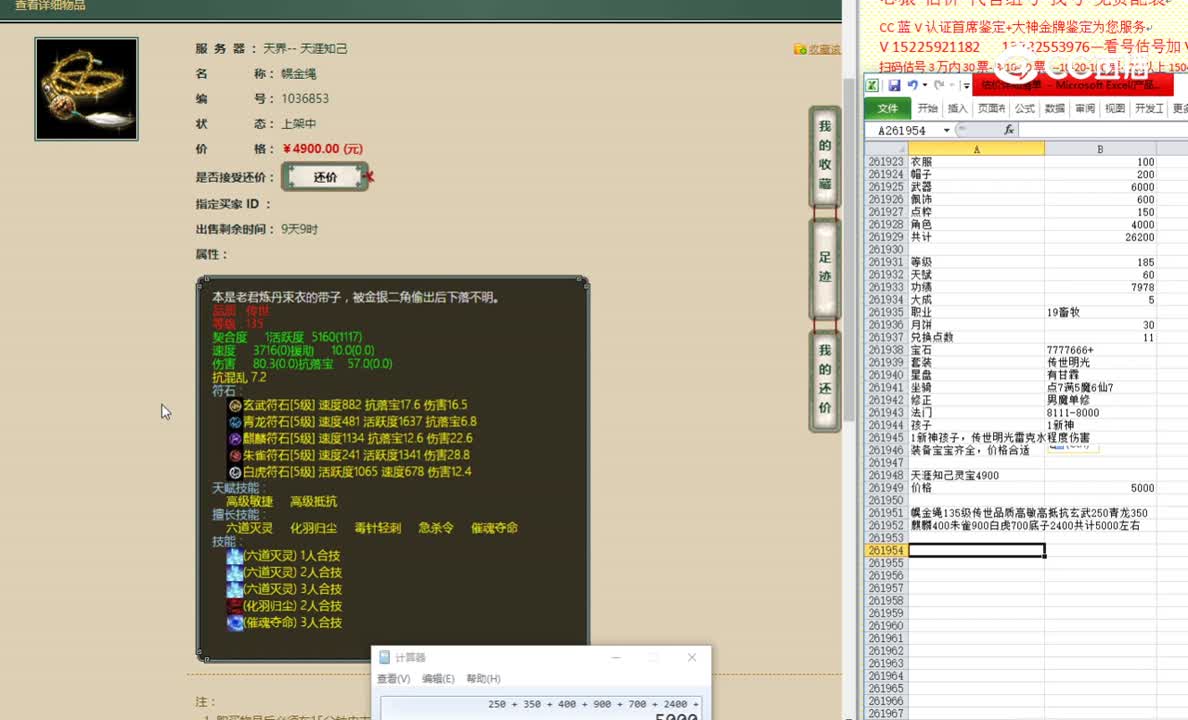Select cell containing 天涯知己灵宝4900
This screenshot has height=720, width=1188.
[x=976, y=475]
